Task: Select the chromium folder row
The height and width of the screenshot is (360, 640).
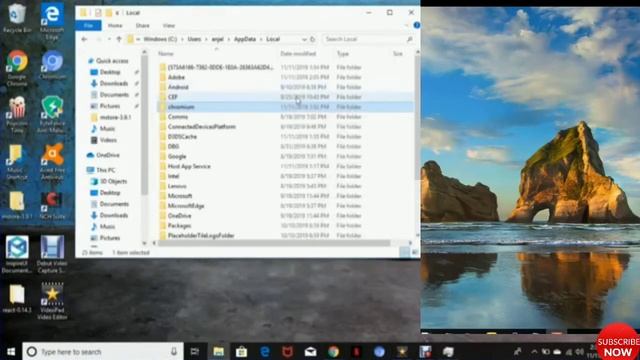Action: click(285, 107)
